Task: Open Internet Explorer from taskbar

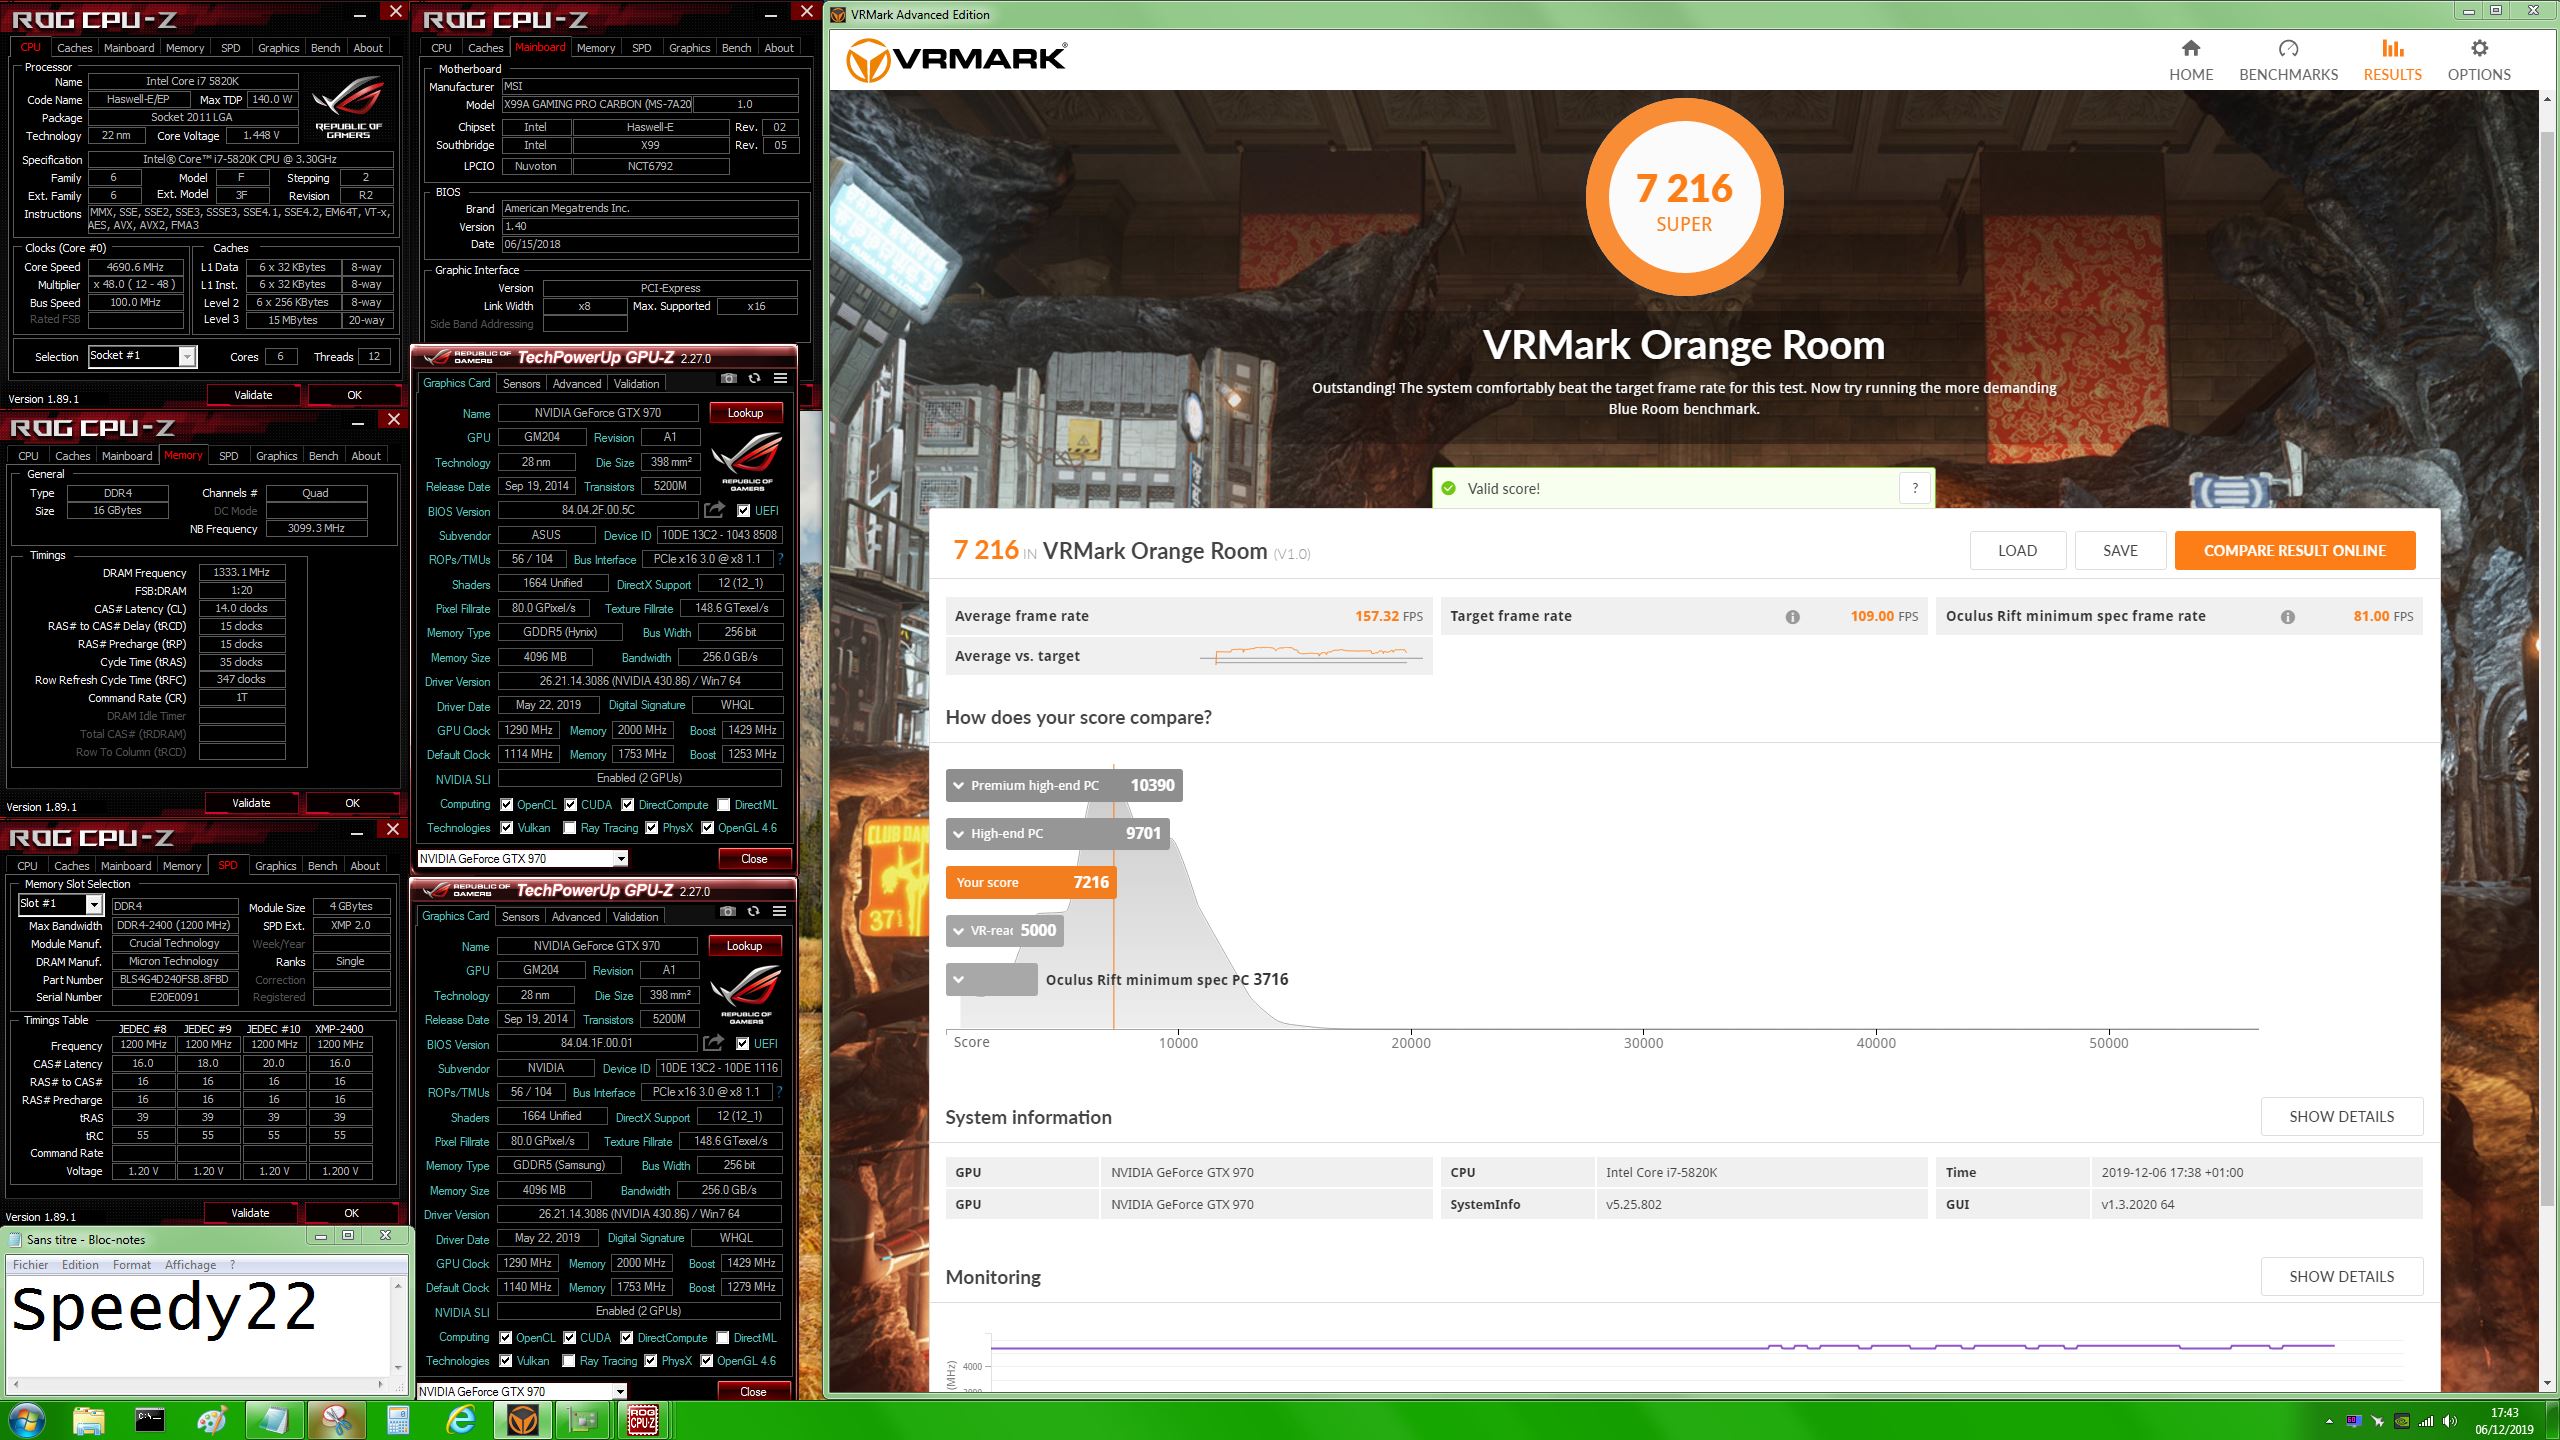Action: [460, 1421]
